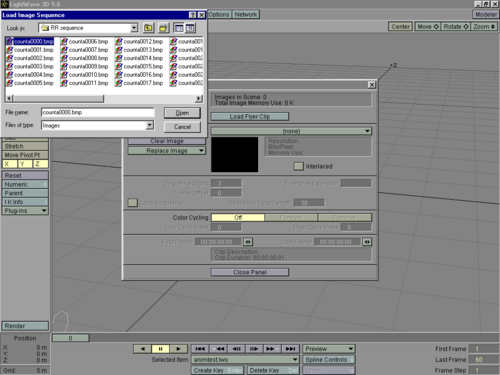Open the Numeric input option
Viewport: 500px width, 375px height.
[x=25, y=184]
